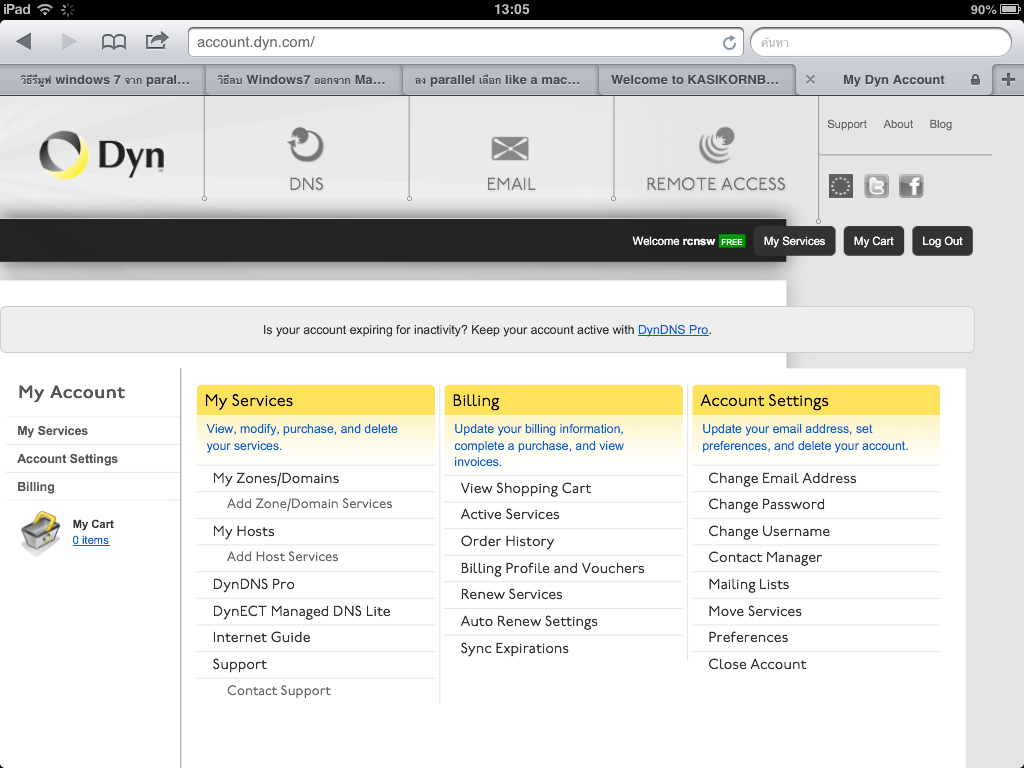This screenshot has height=768, width=1024.
Task: Click the 0 items cart link
Action: click(x=91, y=540)
